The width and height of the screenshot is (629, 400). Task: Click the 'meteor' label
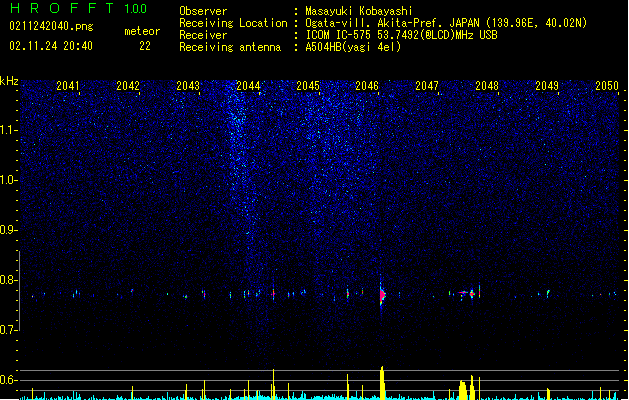coord(142,31)
